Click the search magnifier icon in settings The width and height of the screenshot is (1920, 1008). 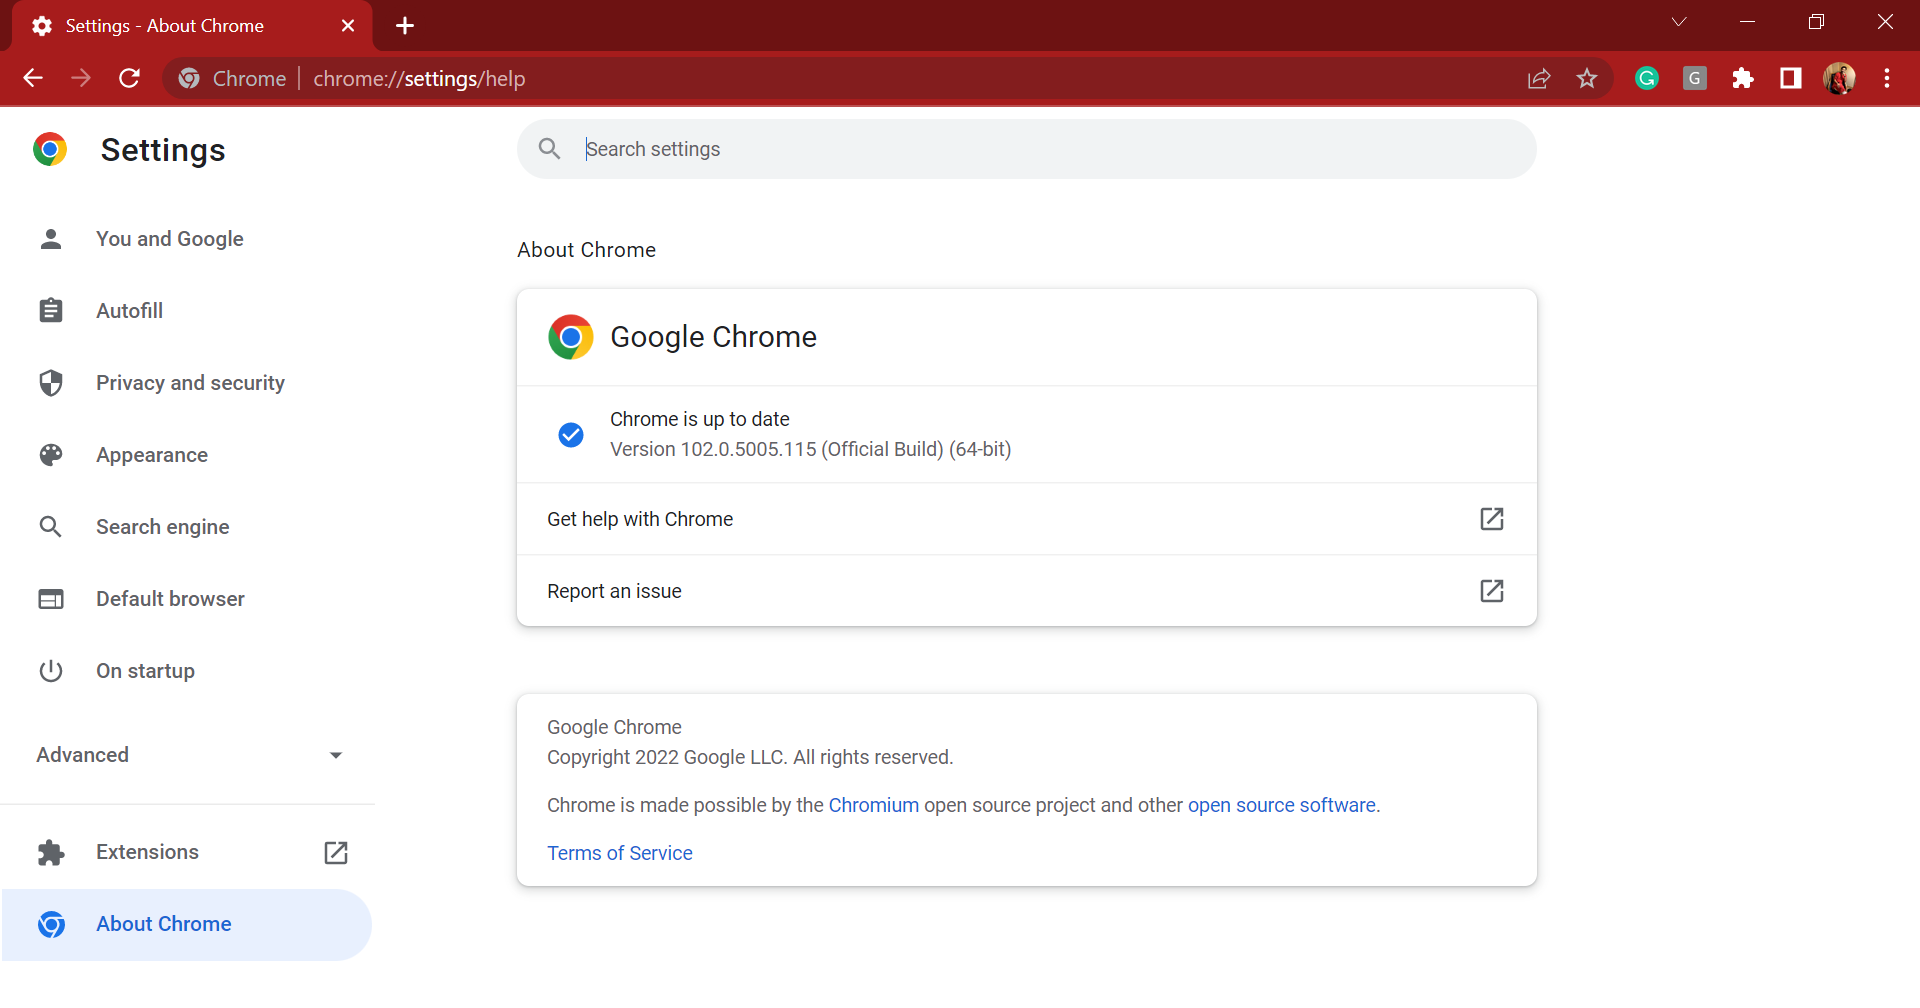(549, 149)
